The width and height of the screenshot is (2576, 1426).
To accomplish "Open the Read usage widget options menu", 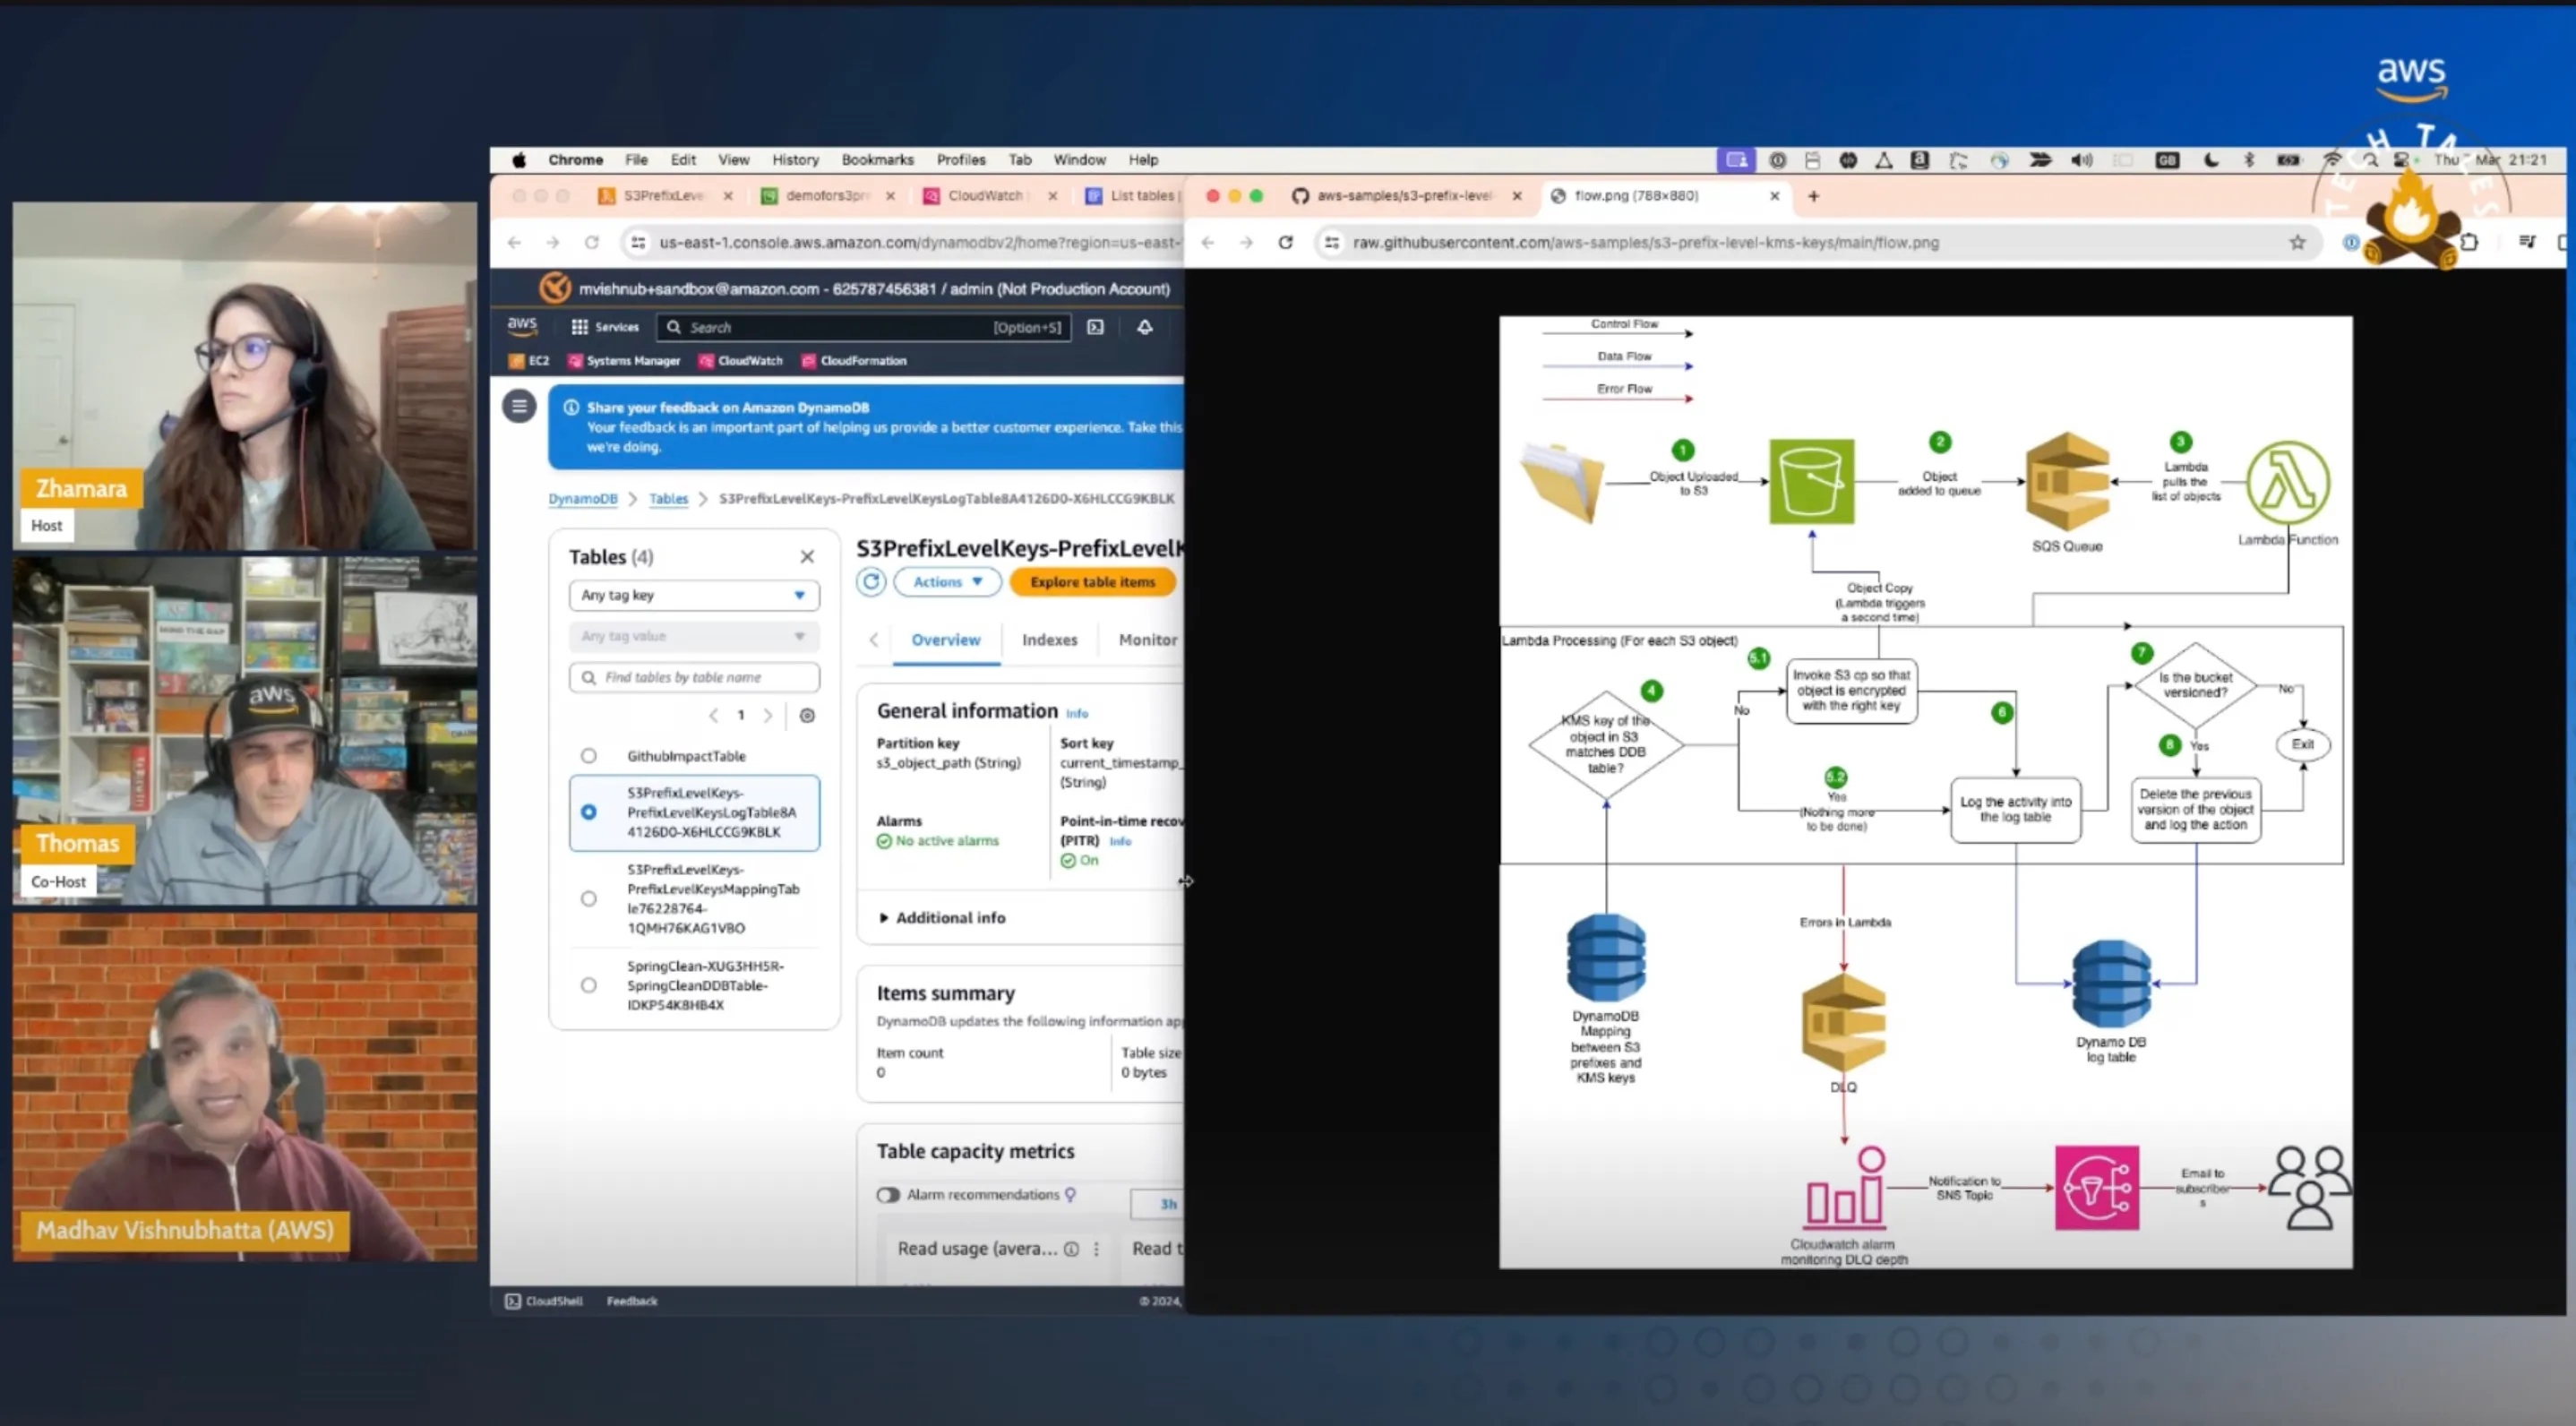I will 1097,1249.
